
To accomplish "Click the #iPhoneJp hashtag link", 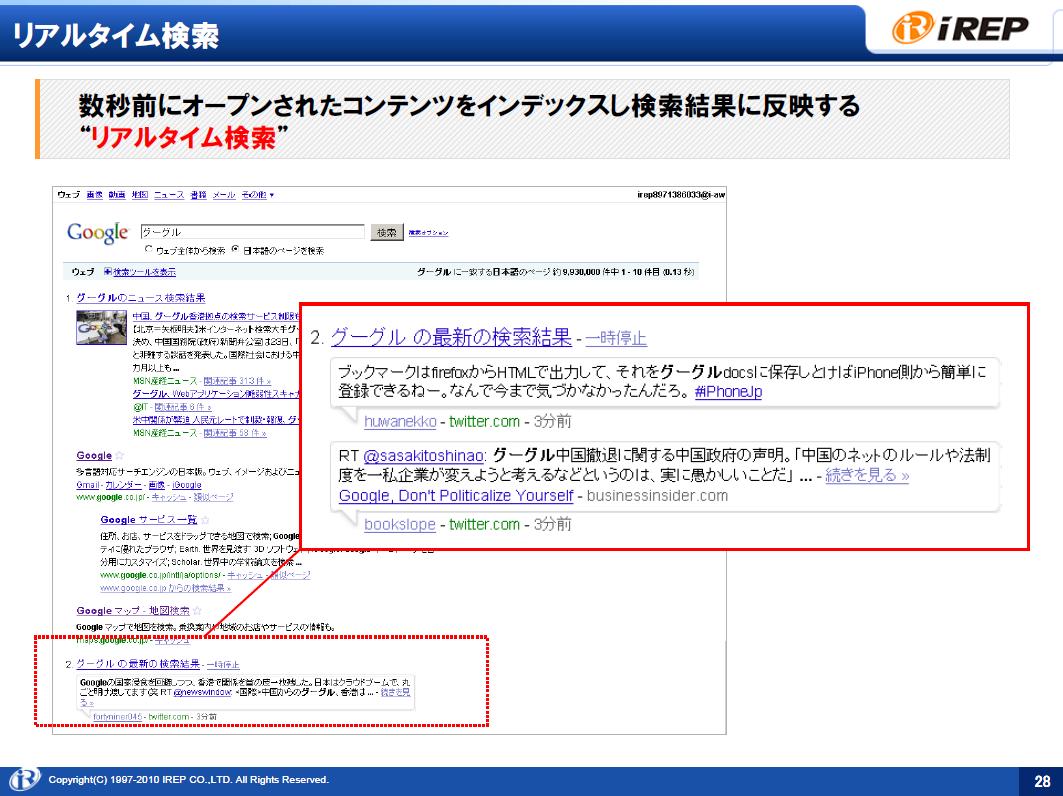I will pos(728,392).
